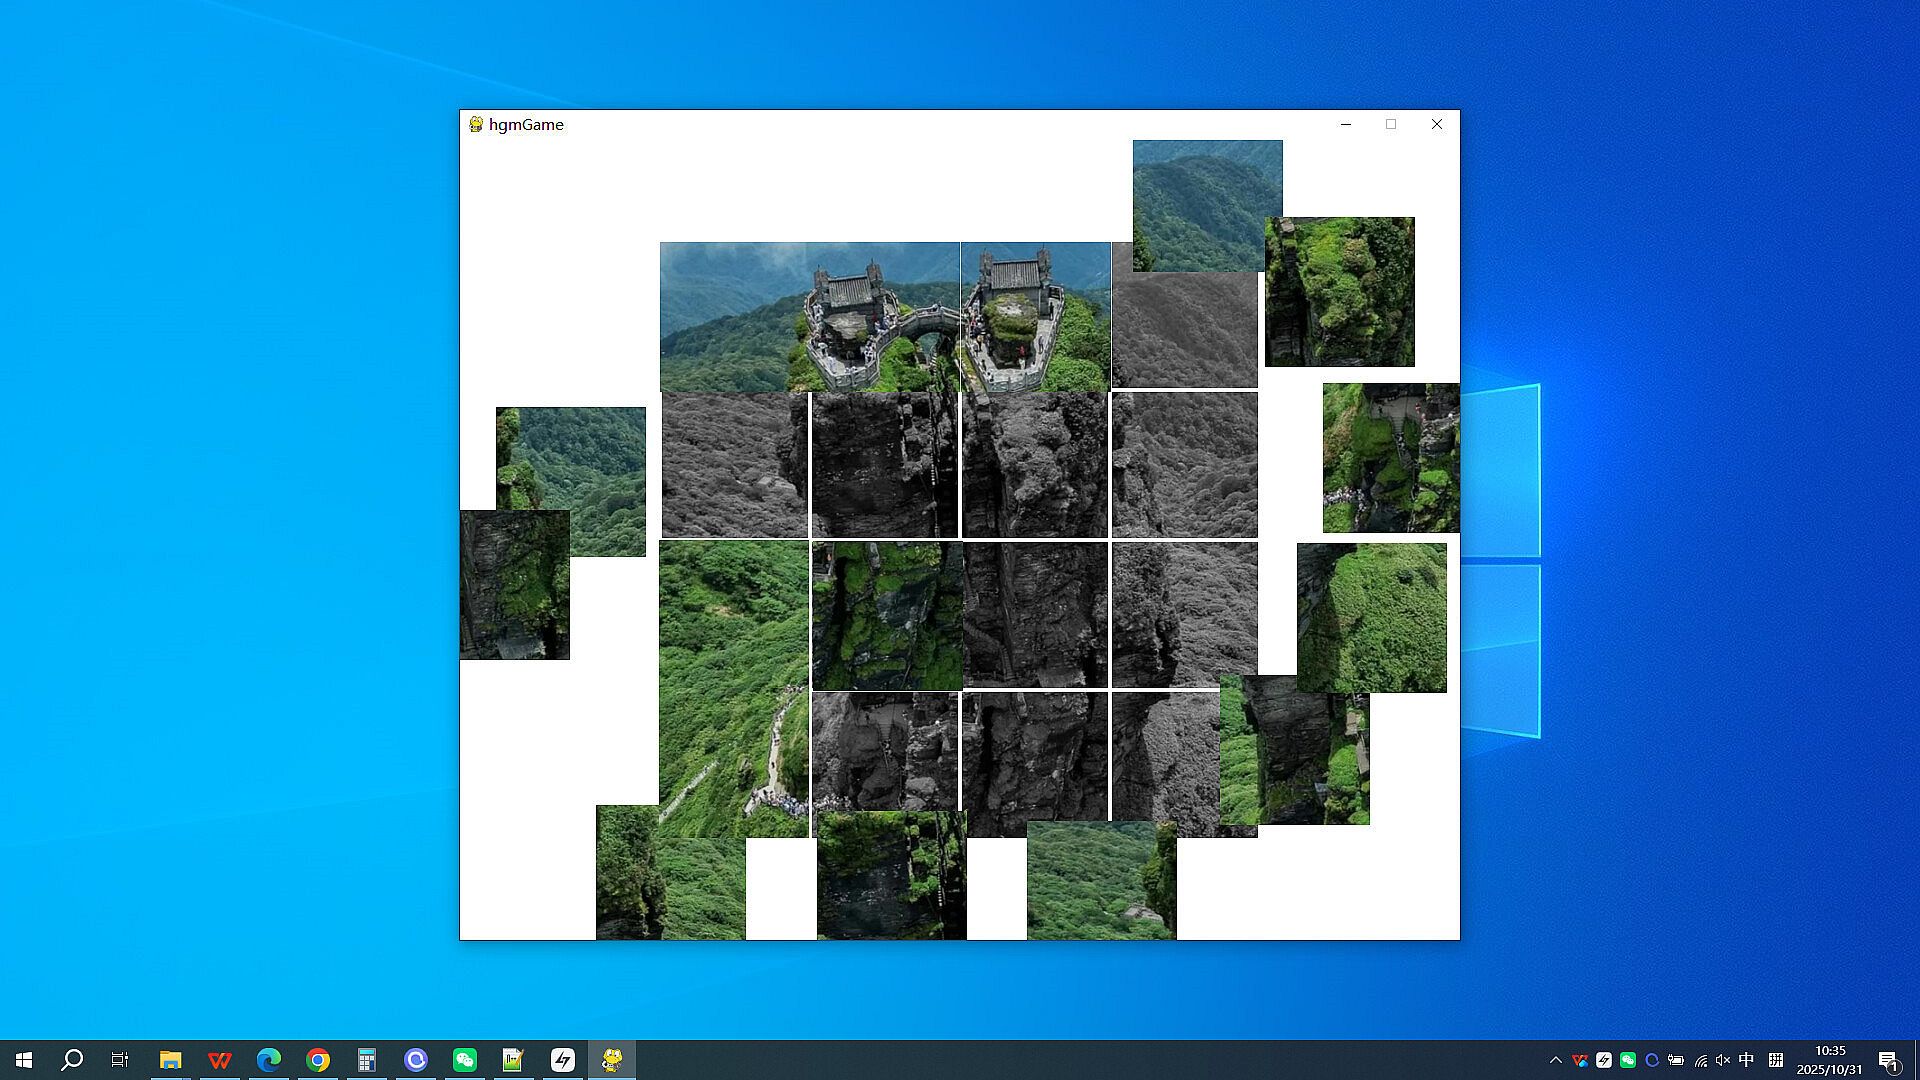Open taskbar search magnifier

[x=72, y=1060]
